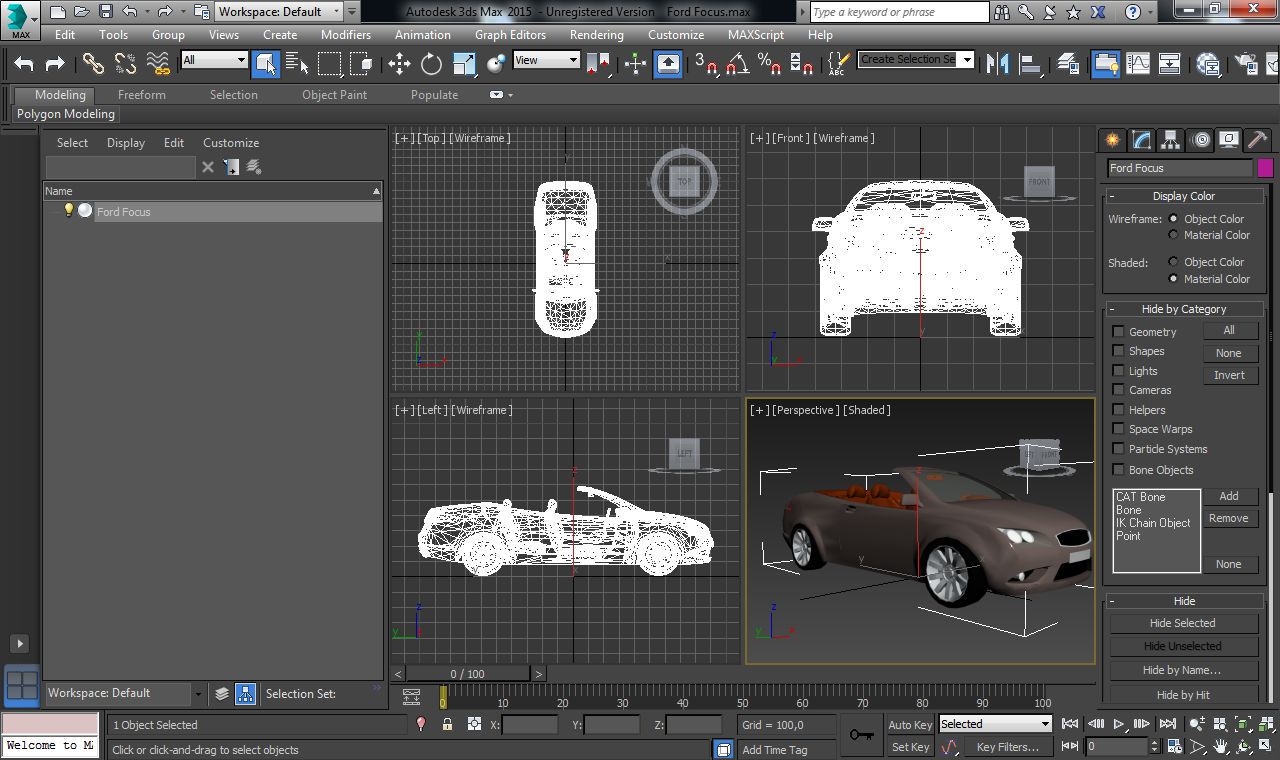
Task: Open Select by Name dialog icon
Action: (x=297, y=64)
